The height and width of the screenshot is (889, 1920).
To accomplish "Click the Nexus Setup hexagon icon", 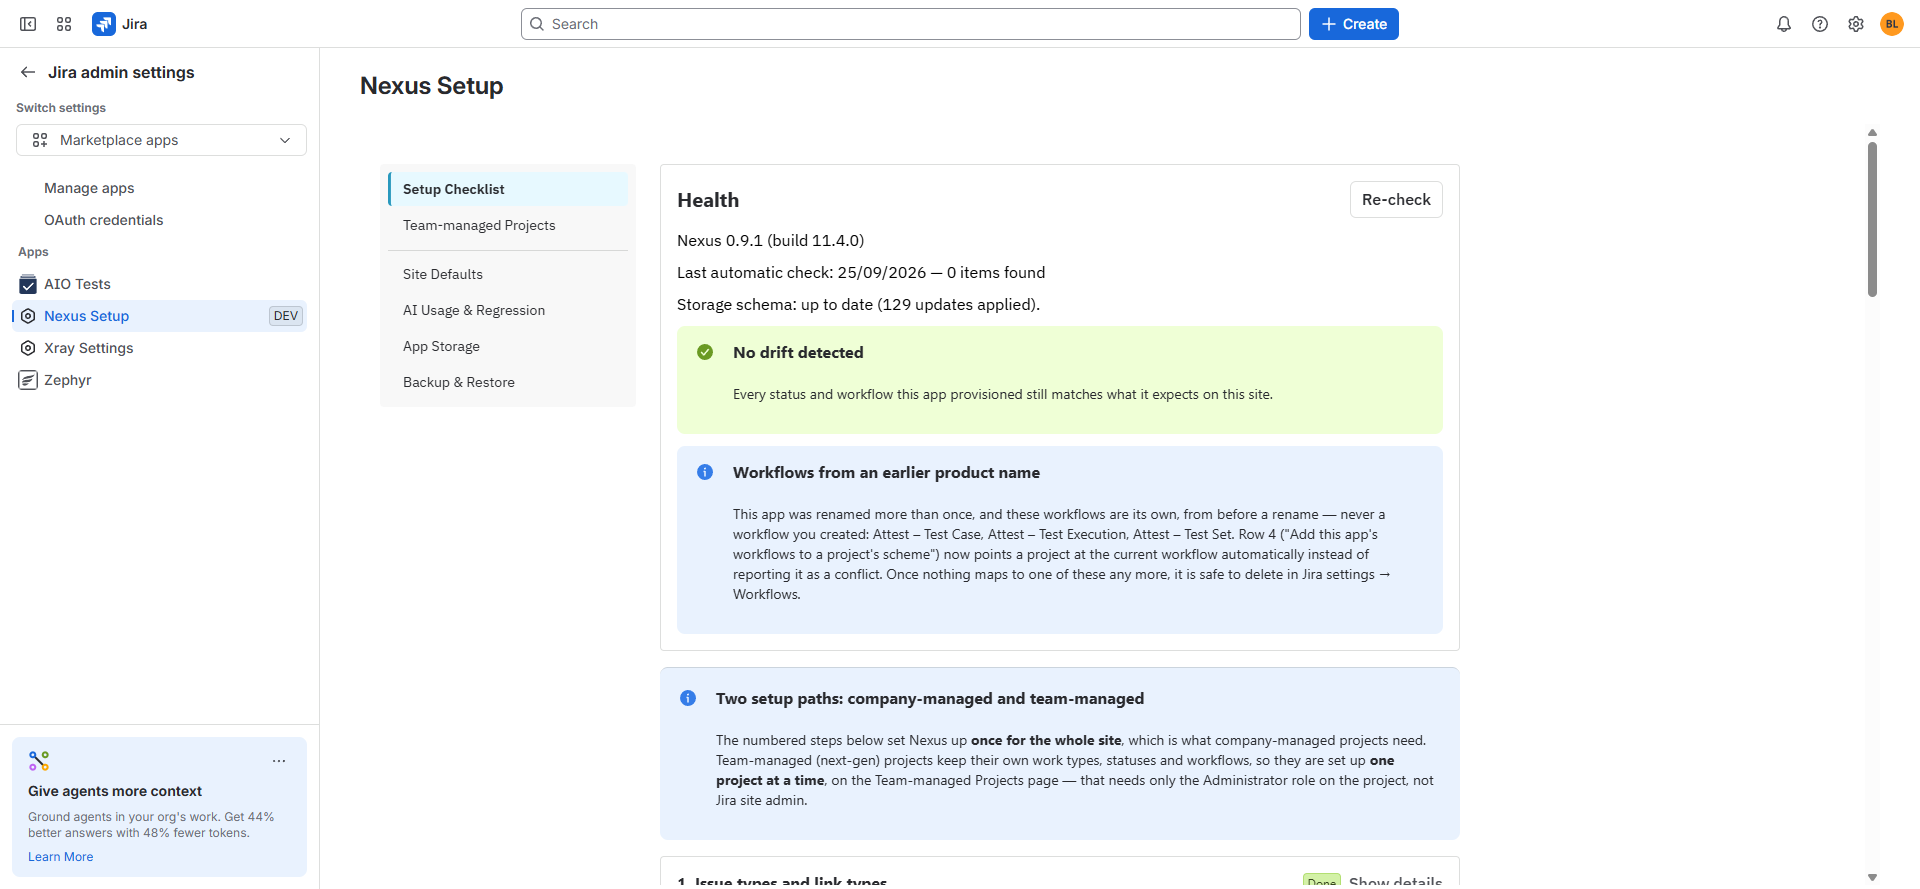I will click(x=28, y=316).
